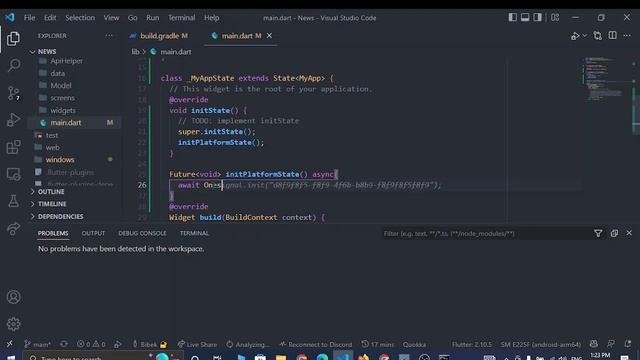Close the bottom panel
The height and width of the screenshot is (360, 640).
[629, 233]
